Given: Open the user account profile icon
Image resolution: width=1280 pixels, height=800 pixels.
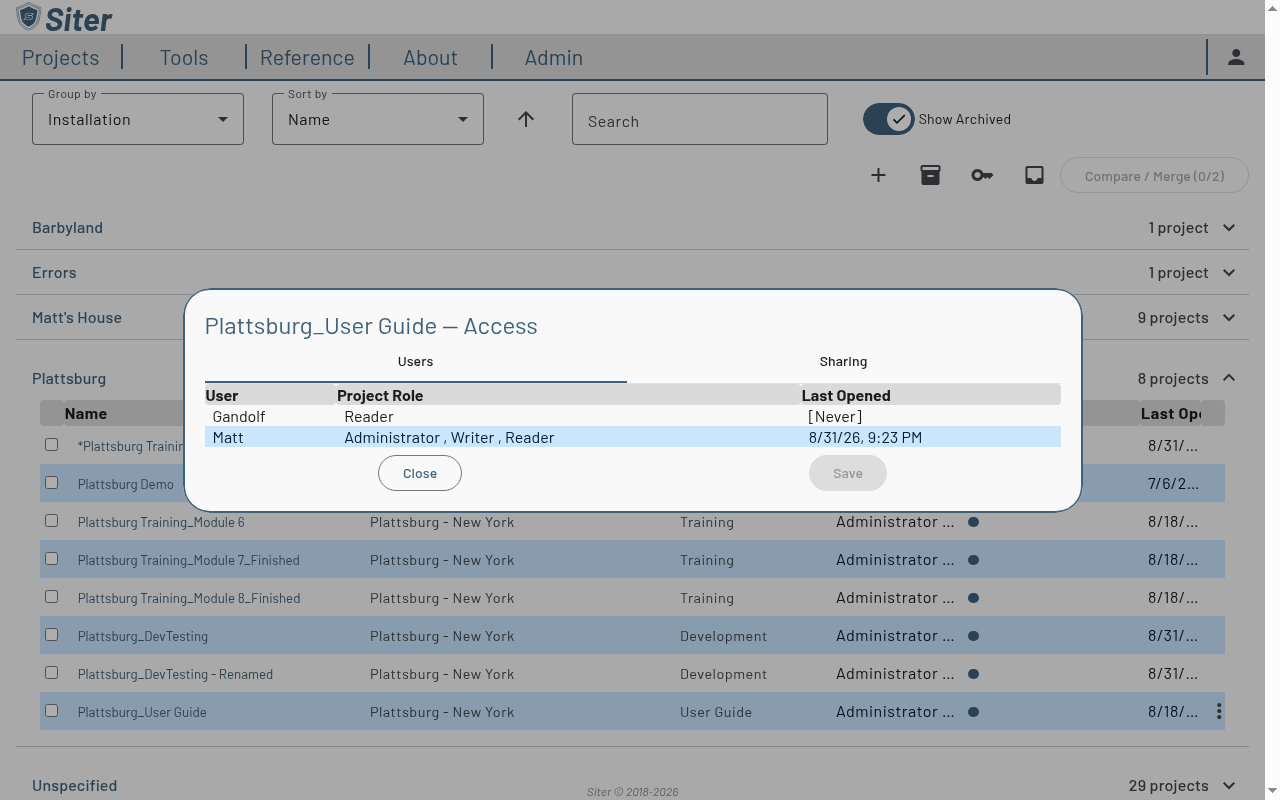Looking at the screenshot, I should [1236, 57].
